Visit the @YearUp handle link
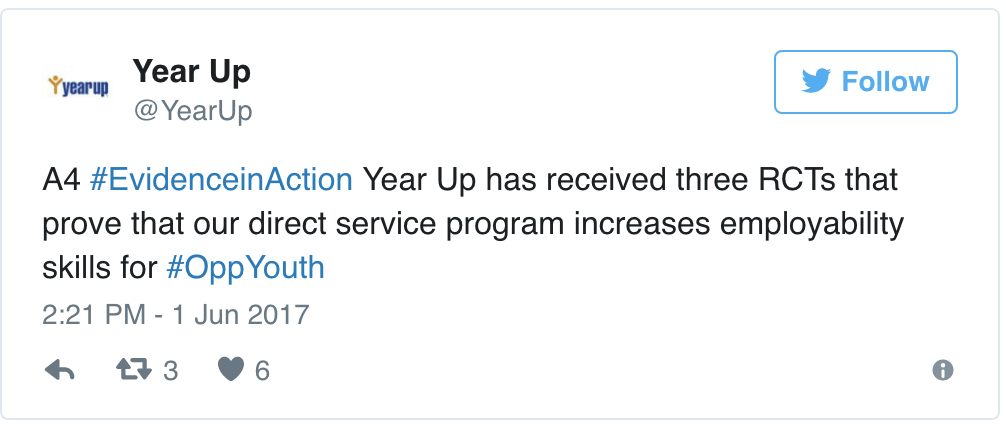The image size is (1006, 424). click(x=192, y=111)
